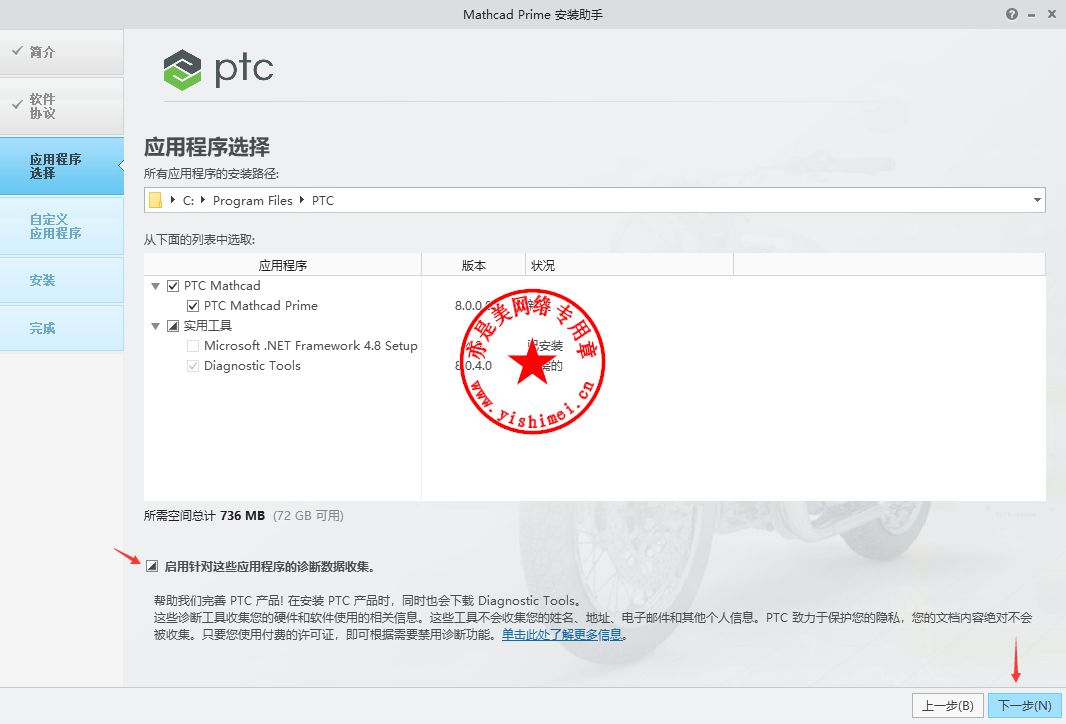Click the folder icon in the install path
Screen dimensions: 1066x724
156,200
